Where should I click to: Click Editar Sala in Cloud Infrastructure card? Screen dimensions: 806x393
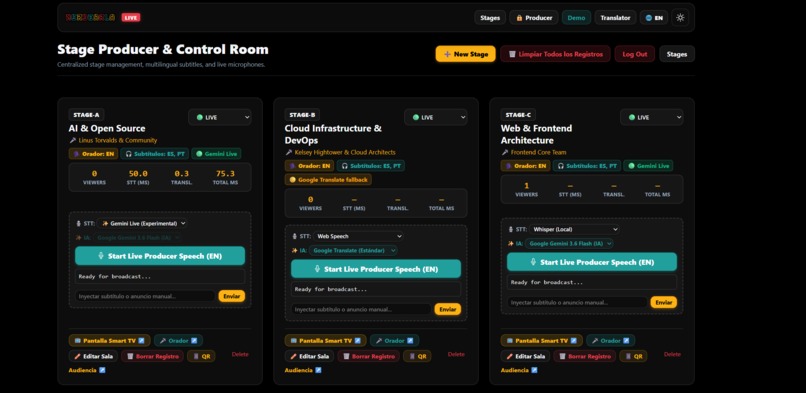click(309, 356)
